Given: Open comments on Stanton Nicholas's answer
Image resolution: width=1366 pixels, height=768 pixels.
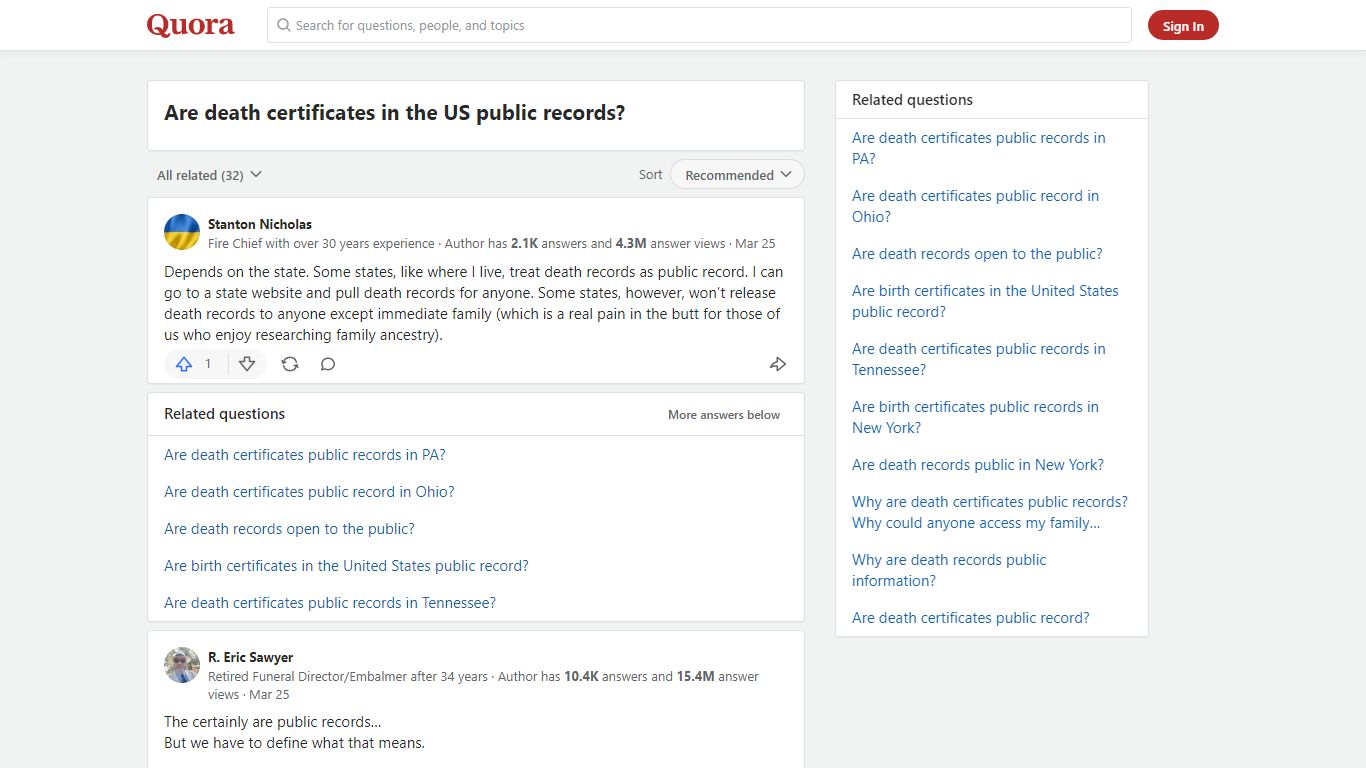Looking at the screenshot, I should (328, 364).
